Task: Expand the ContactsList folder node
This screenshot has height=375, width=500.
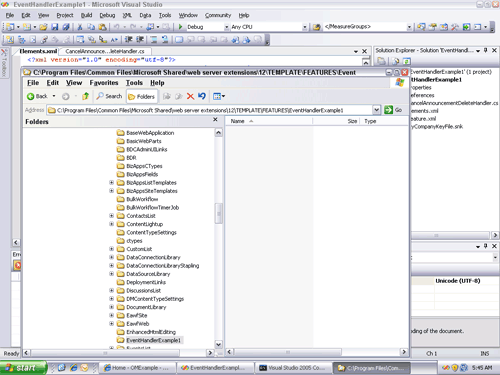Action: [112, 216]
